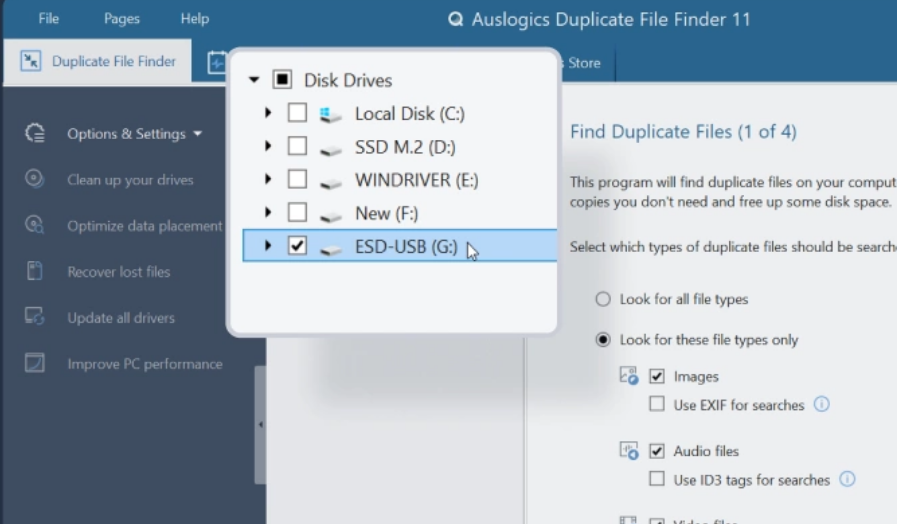Image resolution: width=897 pixels, height=524 pixels.
Task: Uncheck the ESD-USB (G:) checkbox
Action: click(297, 245)
